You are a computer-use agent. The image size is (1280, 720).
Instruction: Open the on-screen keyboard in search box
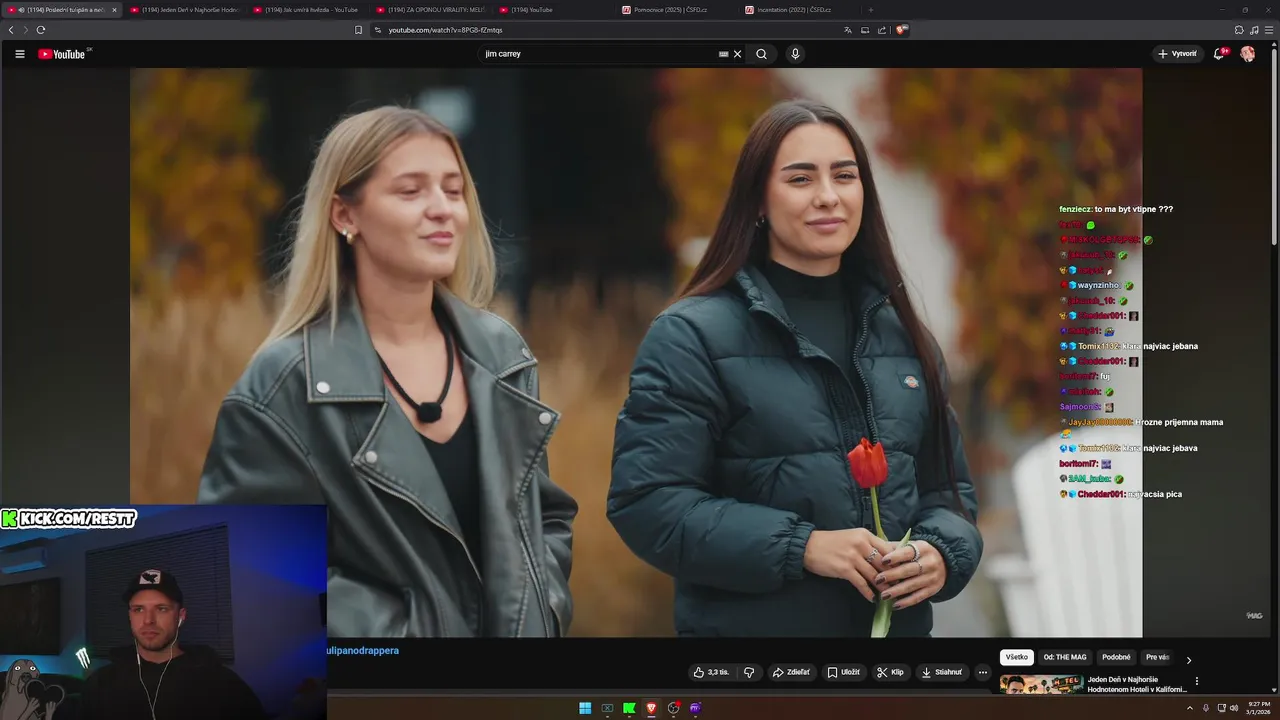[723, 54]
